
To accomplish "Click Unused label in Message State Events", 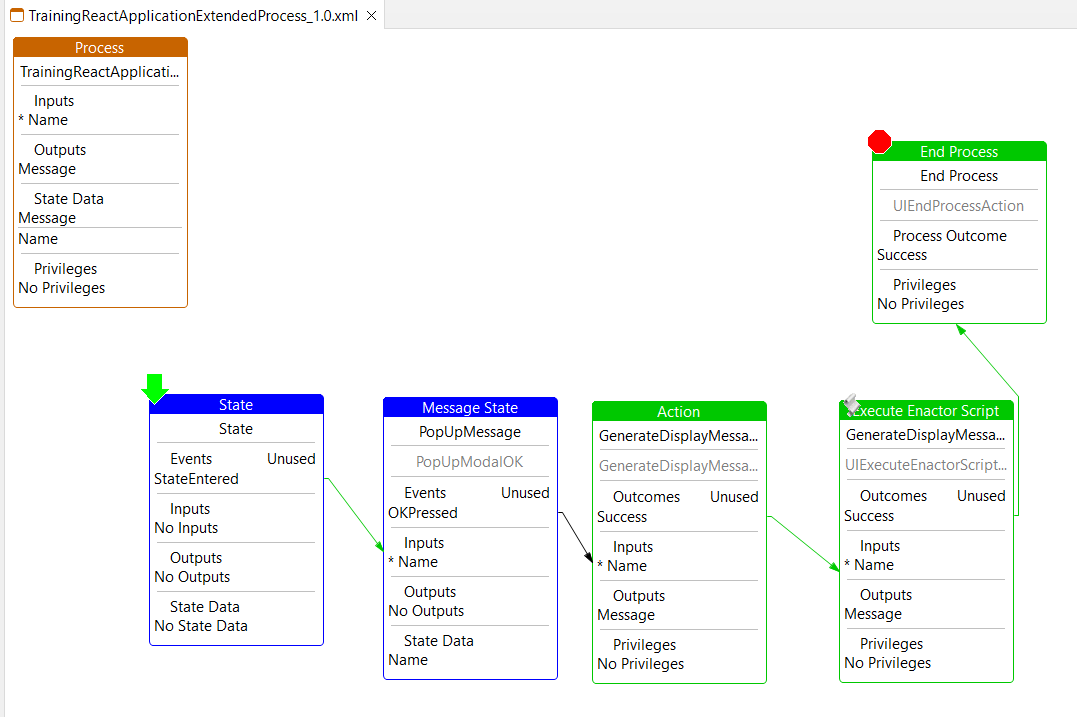I will (525, 493).
